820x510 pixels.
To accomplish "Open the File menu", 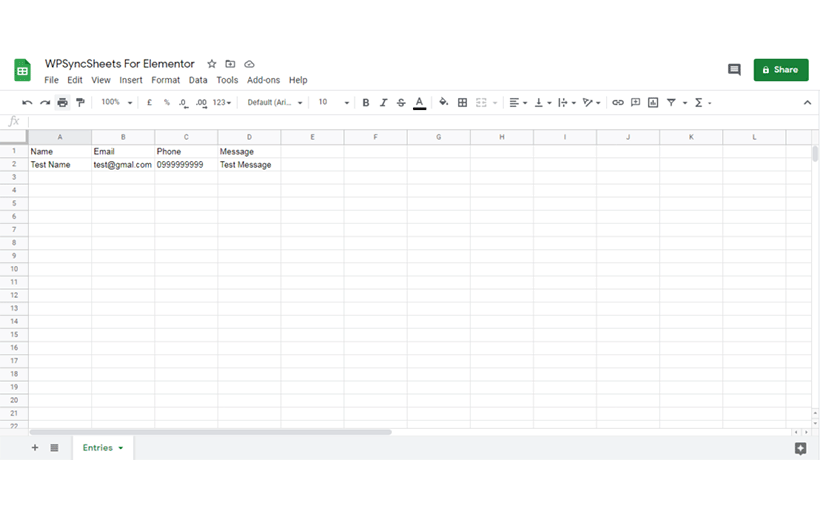I will click(x=51, y=80).
